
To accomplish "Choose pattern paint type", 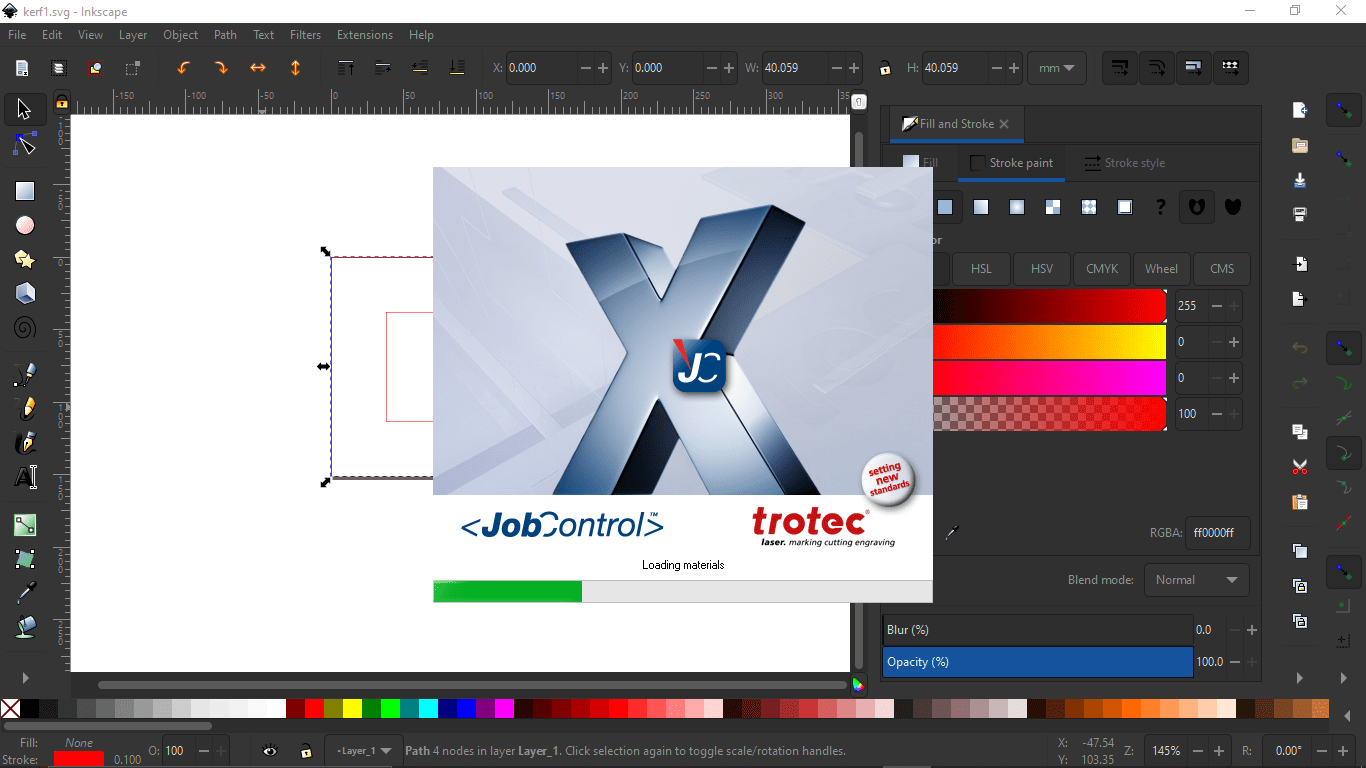I will [x=1089, y=207].
